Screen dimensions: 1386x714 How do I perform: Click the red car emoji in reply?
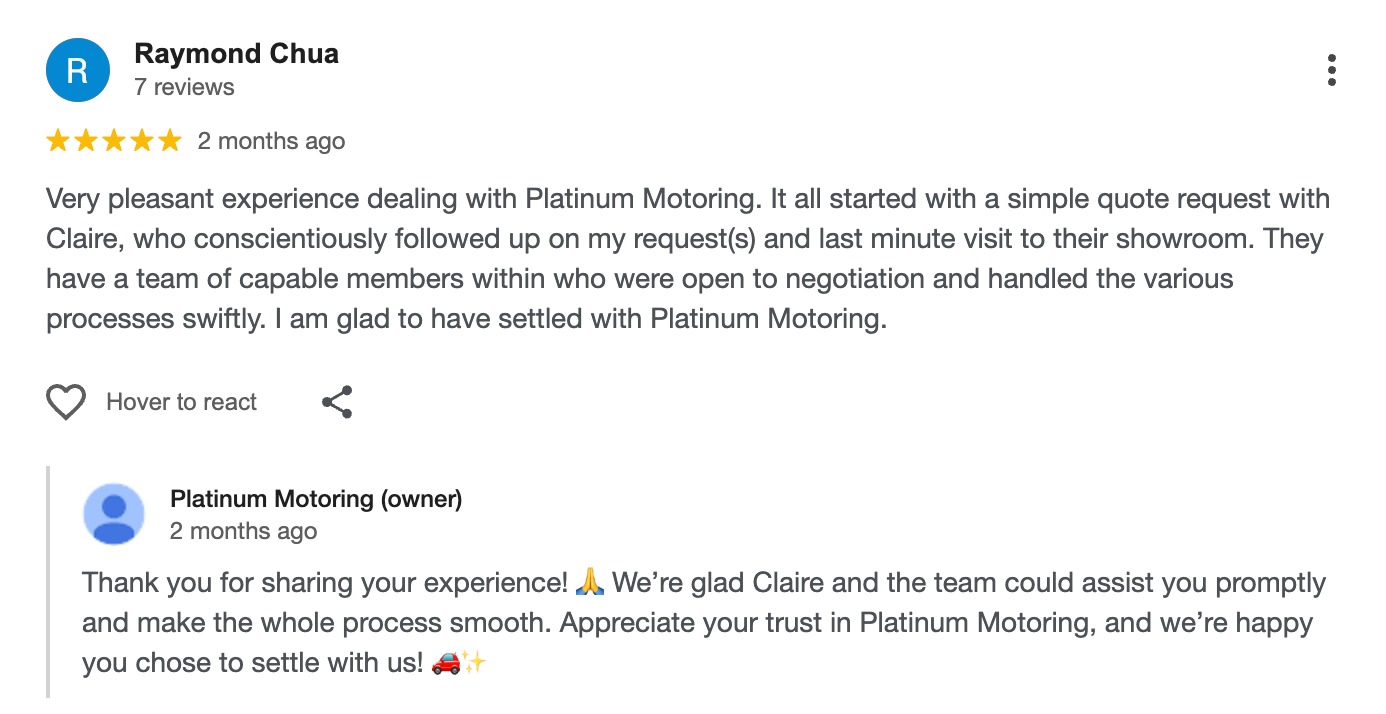[x=445, y=663]
